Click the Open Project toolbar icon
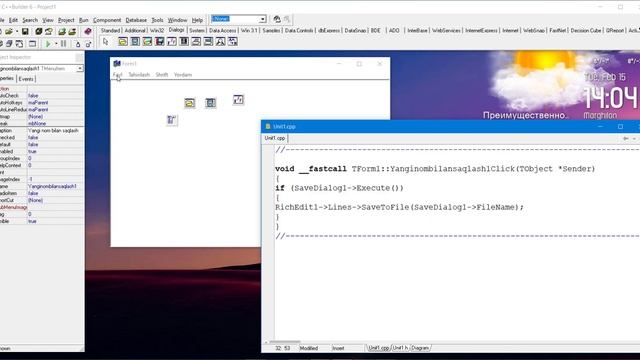Viewport: 640px width, 360px height. [49, 31]
